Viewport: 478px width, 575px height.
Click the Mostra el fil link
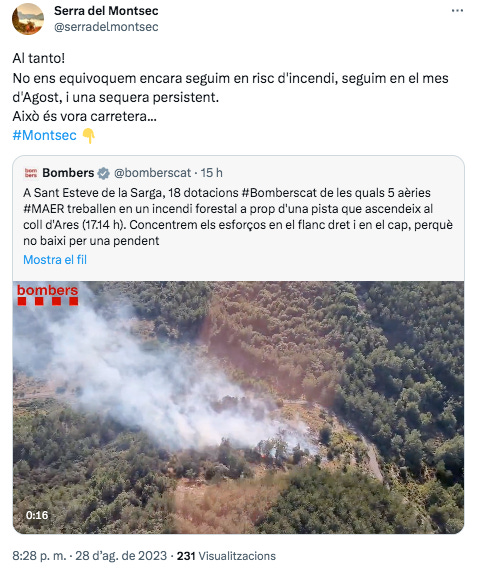[55, 260]
